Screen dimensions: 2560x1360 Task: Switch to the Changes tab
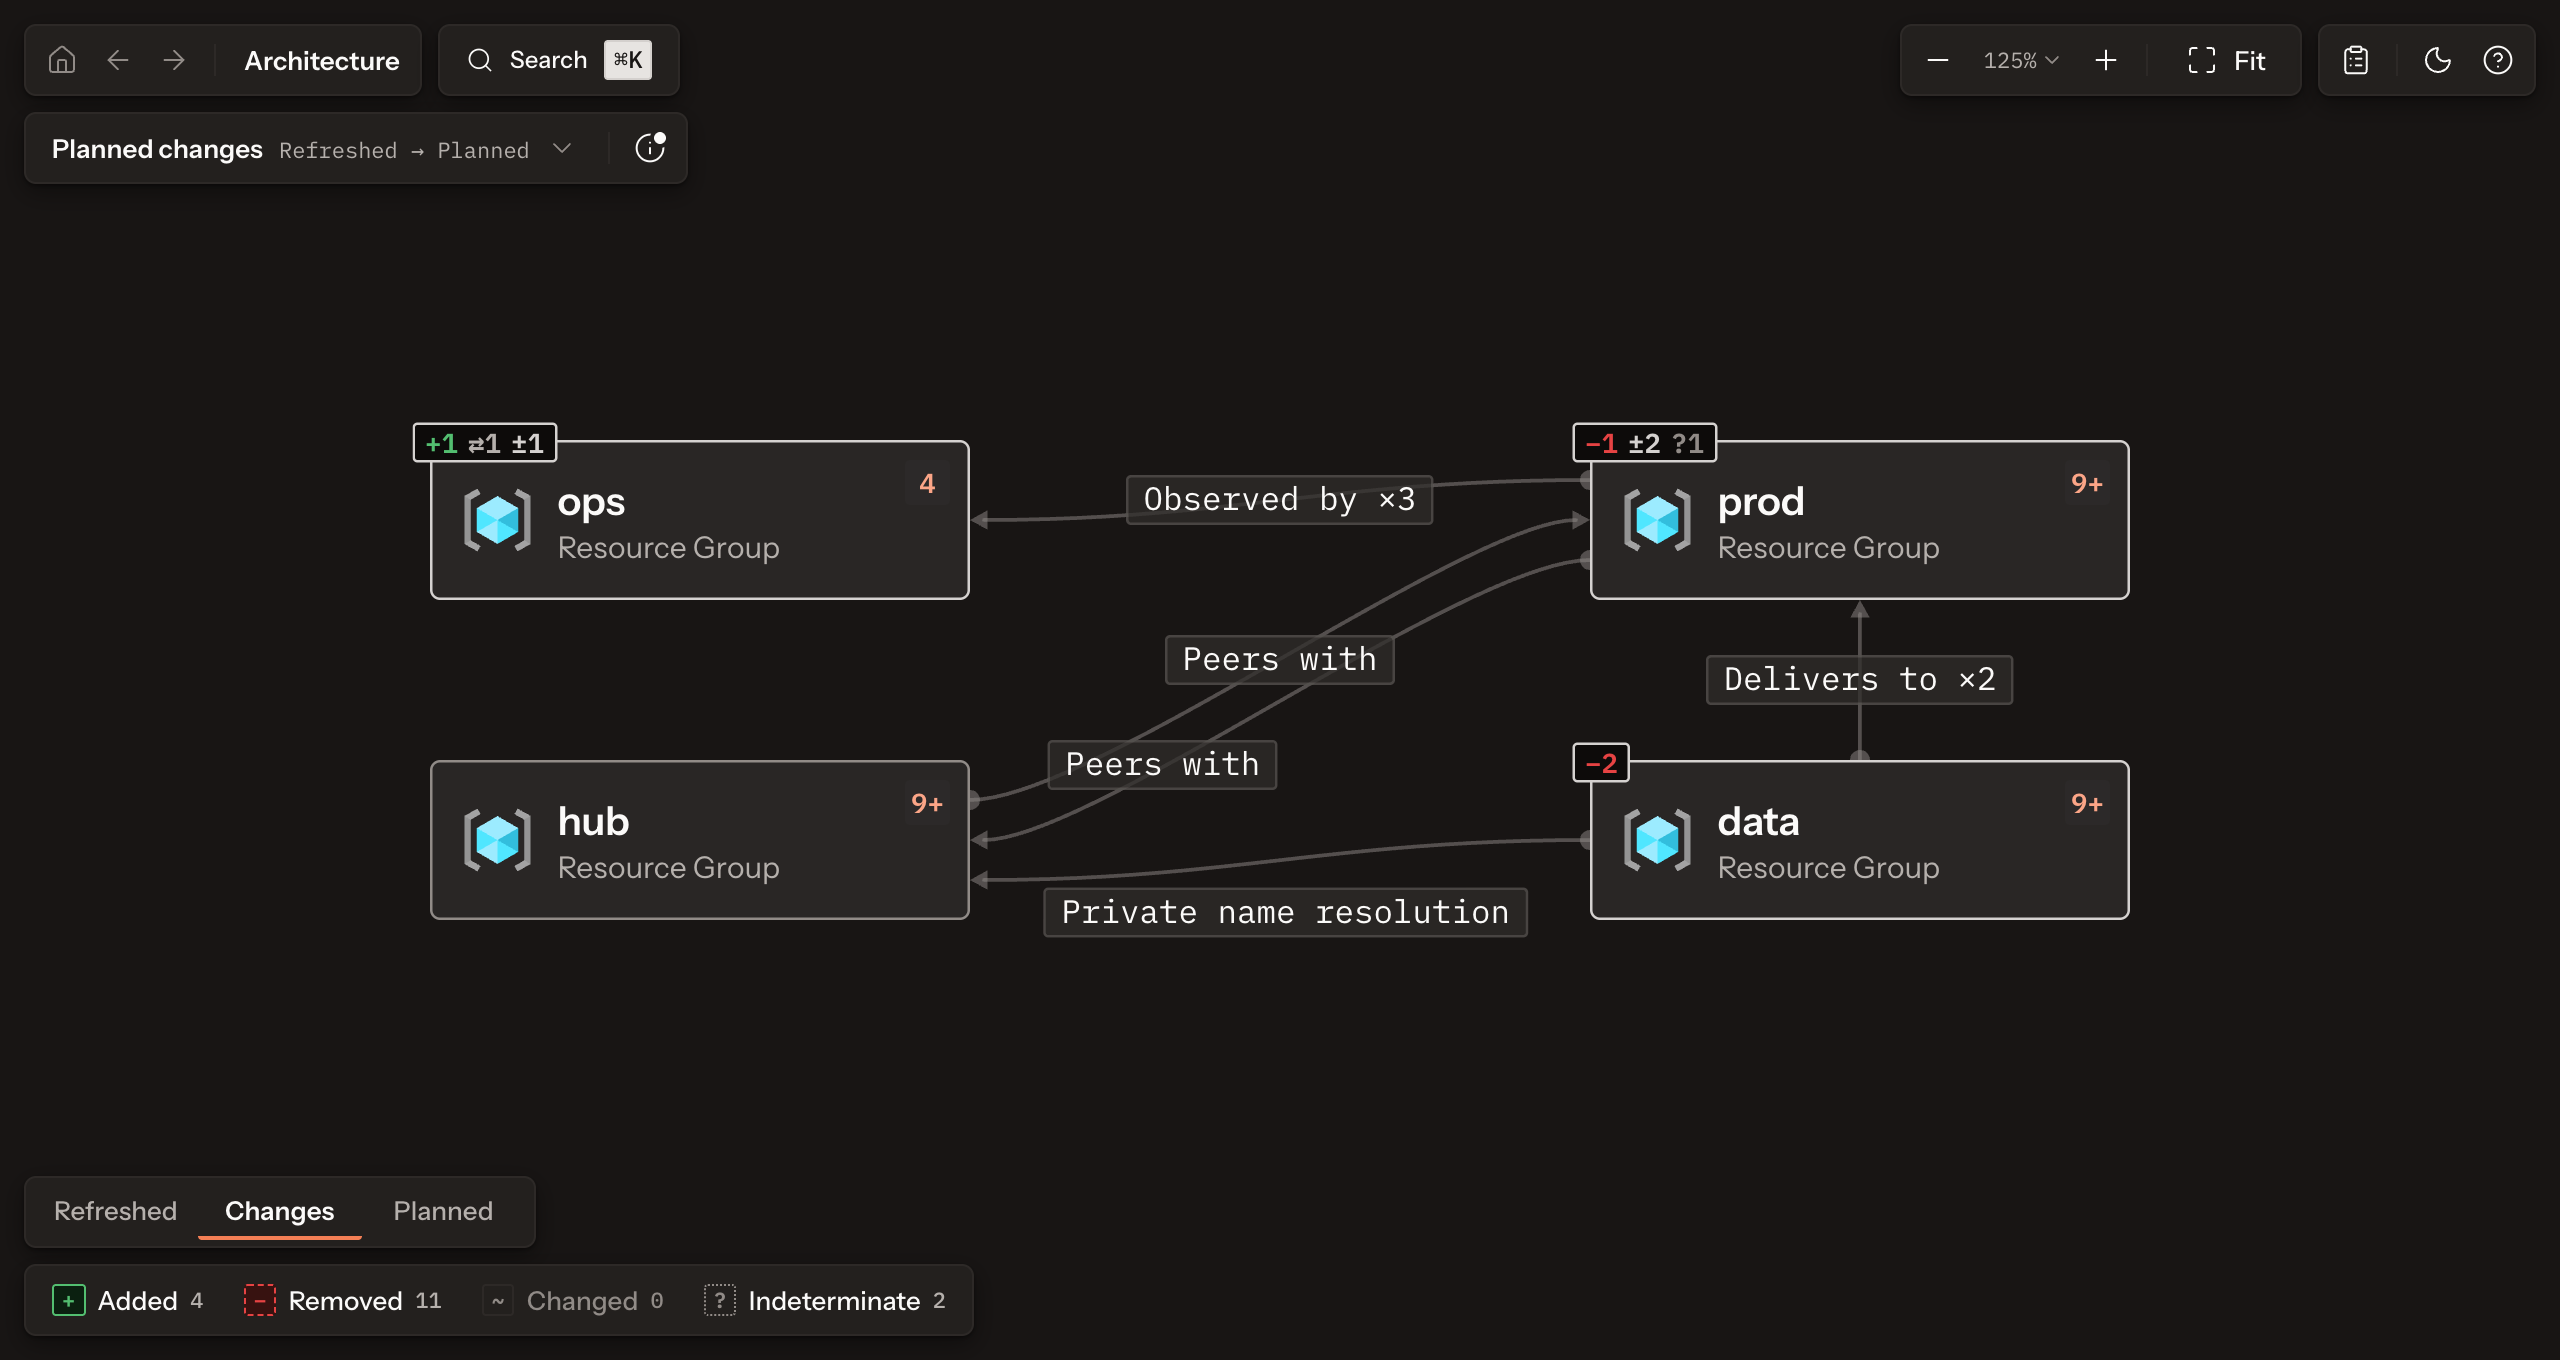279,1211
